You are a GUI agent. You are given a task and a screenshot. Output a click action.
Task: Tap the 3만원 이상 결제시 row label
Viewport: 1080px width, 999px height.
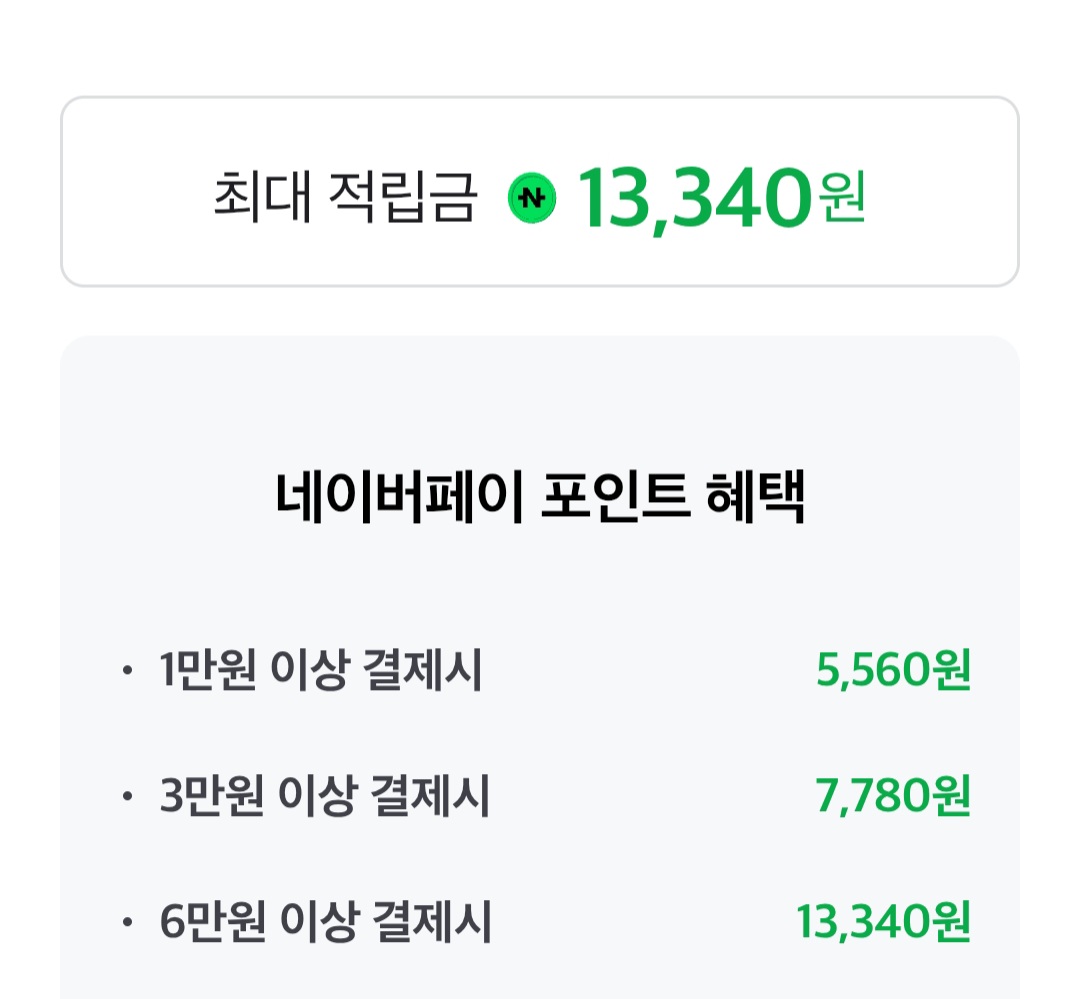[x=324, y=797]
